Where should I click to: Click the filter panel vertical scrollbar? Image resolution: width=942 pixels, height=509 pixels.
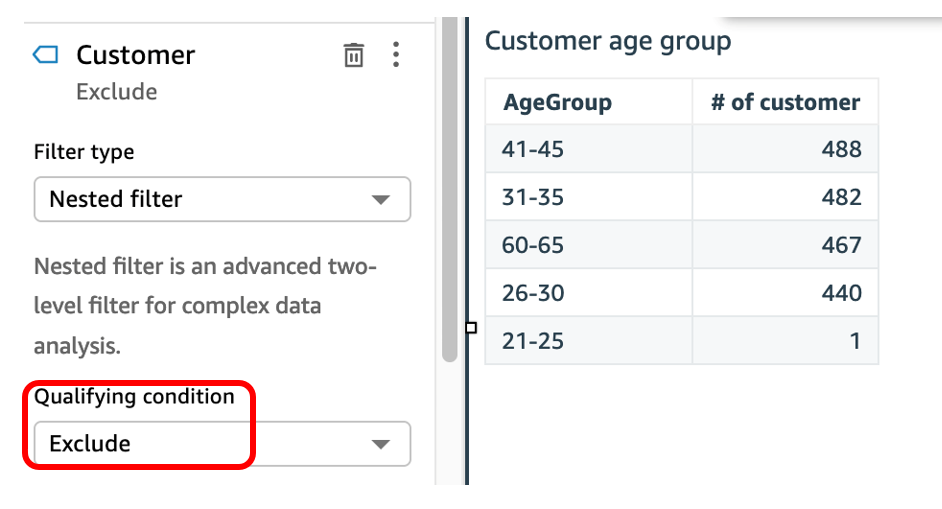pos(449,200)
